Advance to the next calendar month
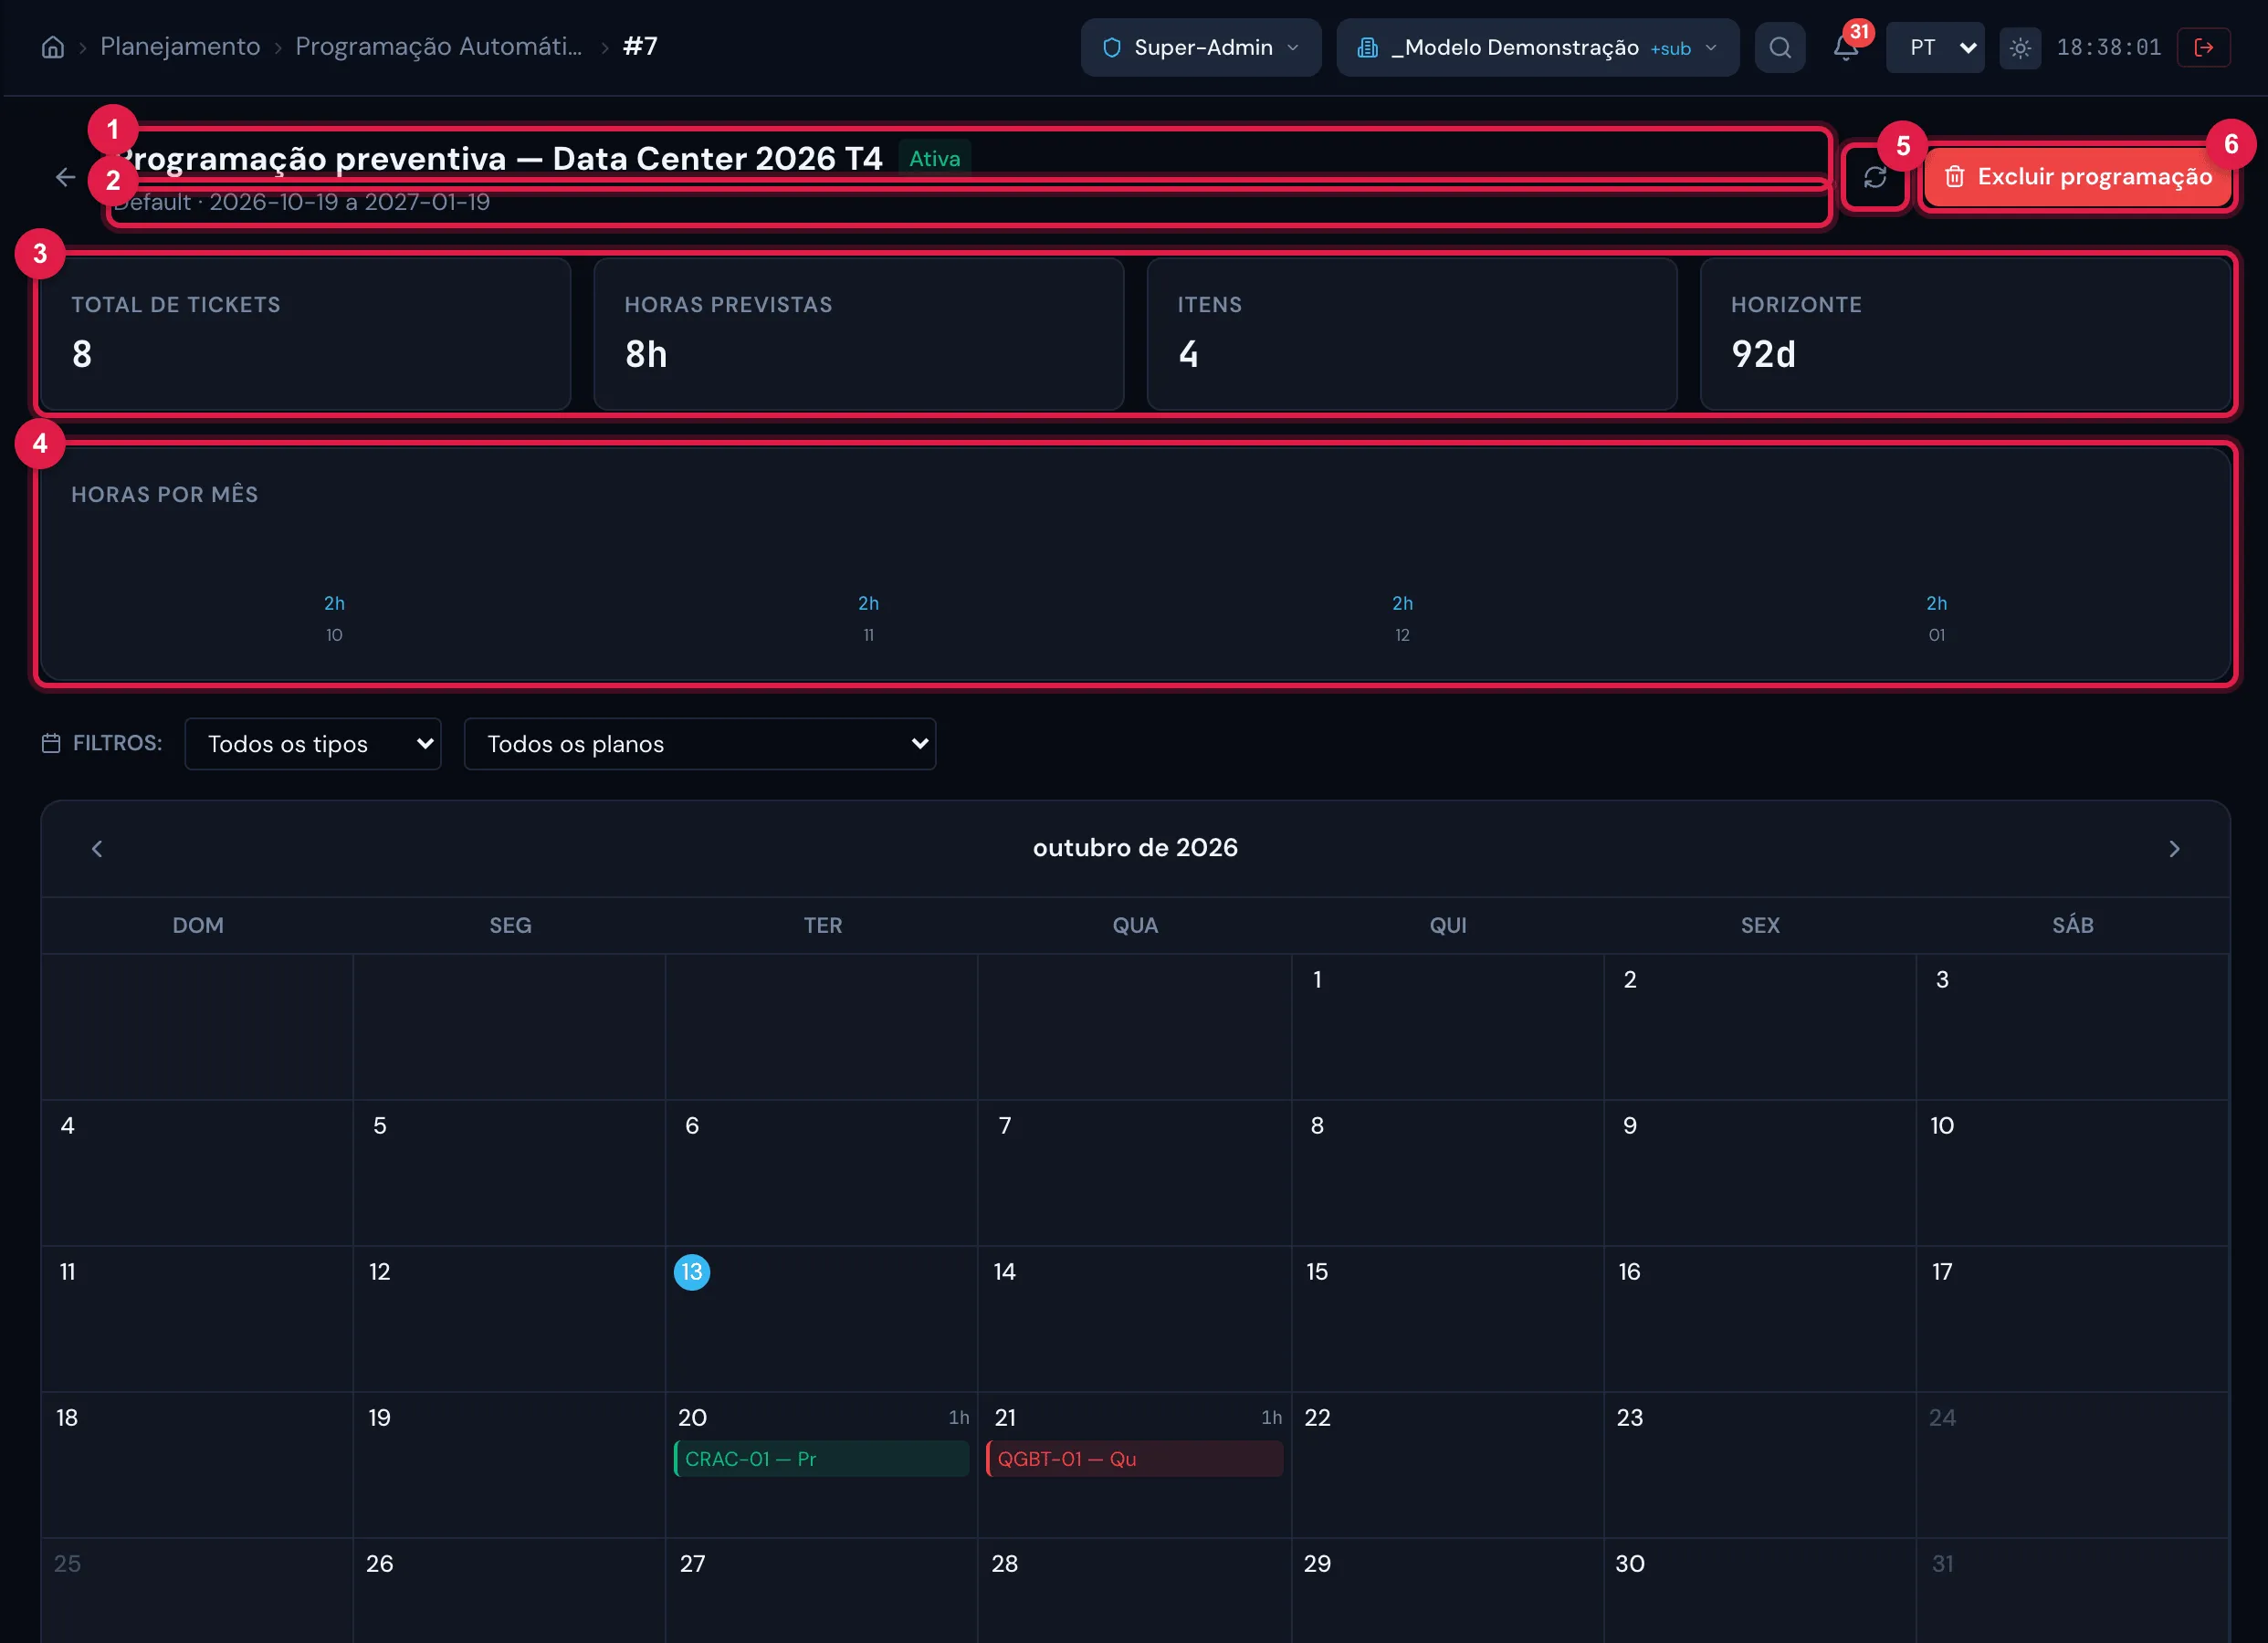Viewport: 2268px width, 1643px height. [x=2173, y=848]
